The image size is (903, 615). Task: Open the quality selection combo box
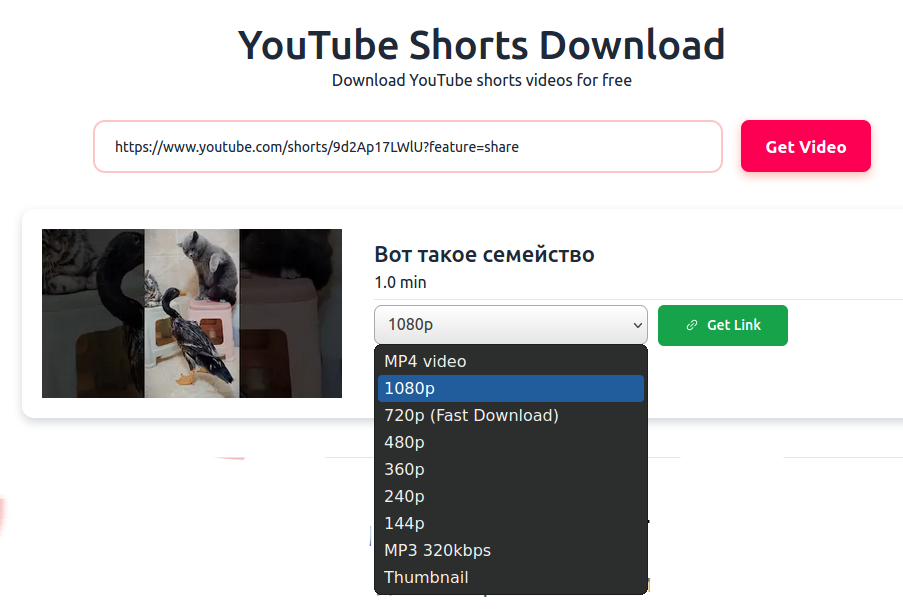(510, 325)
